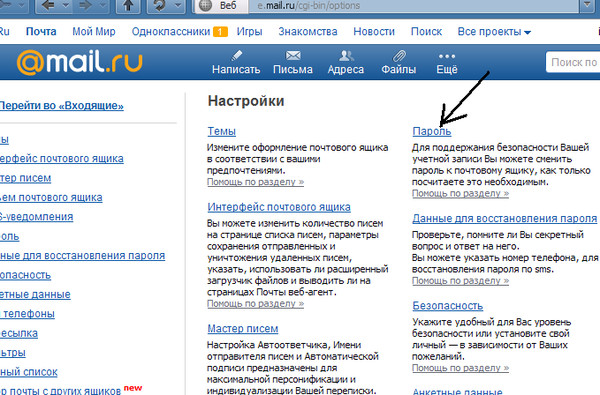
Task: Click in the Поиск по mail search field
Action: (573, 62)
